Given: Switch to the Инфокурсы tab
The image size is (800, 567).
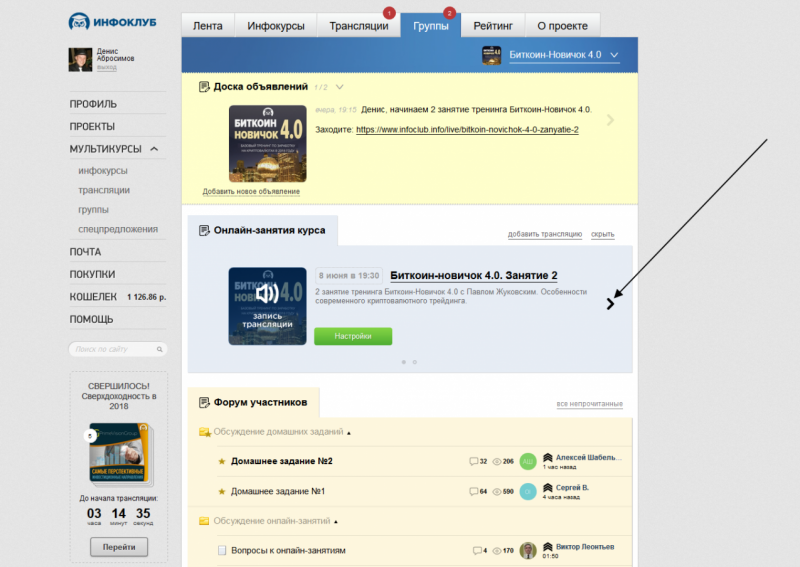Looking at the screenshot, I should [x=276, y=26].
